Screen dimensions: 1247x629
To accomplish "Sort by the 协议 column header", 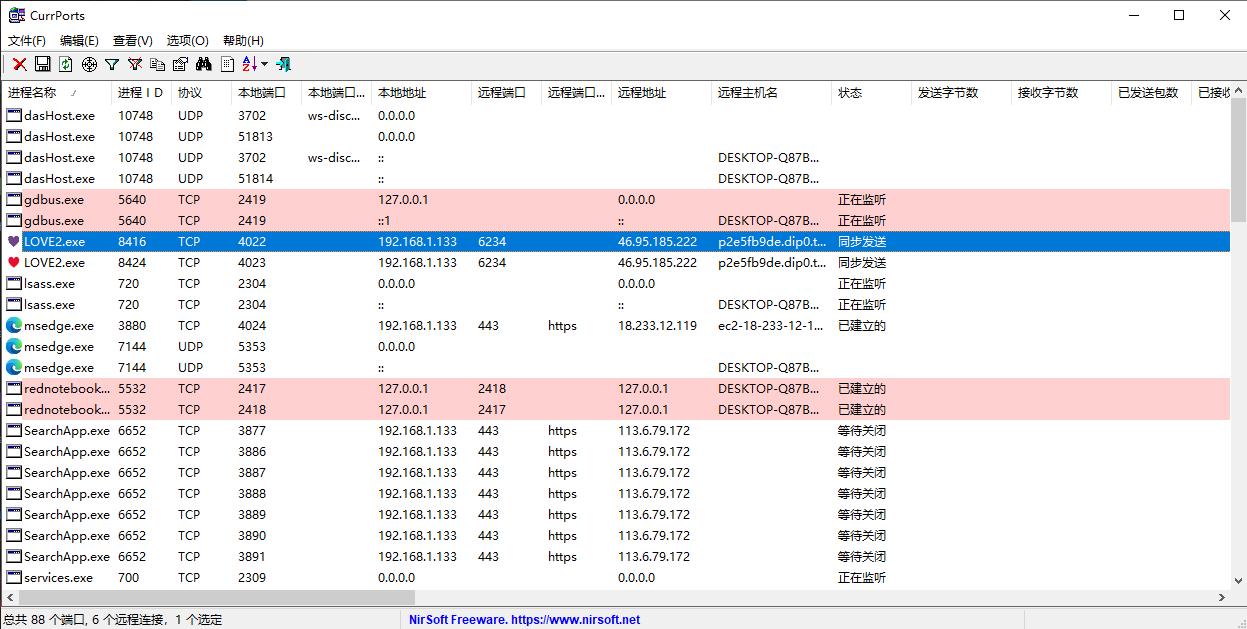I will (x=201, y=93).
